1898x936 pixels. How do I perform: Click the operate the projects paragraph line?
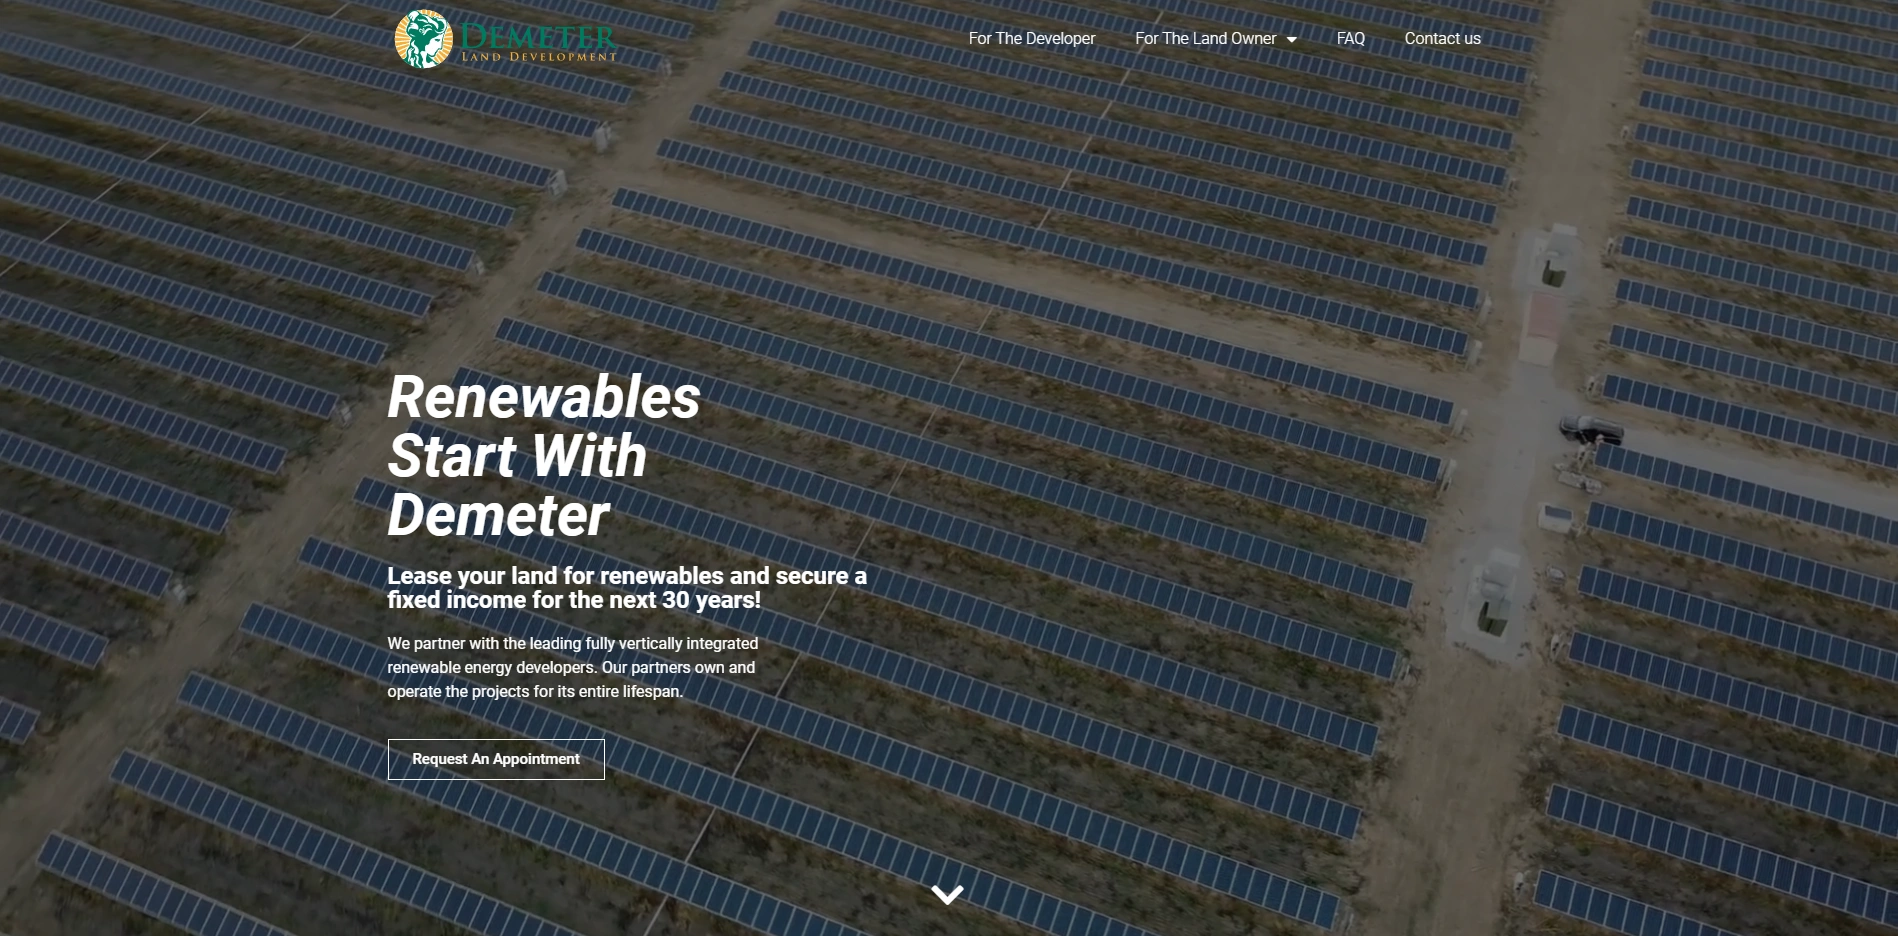535,692
